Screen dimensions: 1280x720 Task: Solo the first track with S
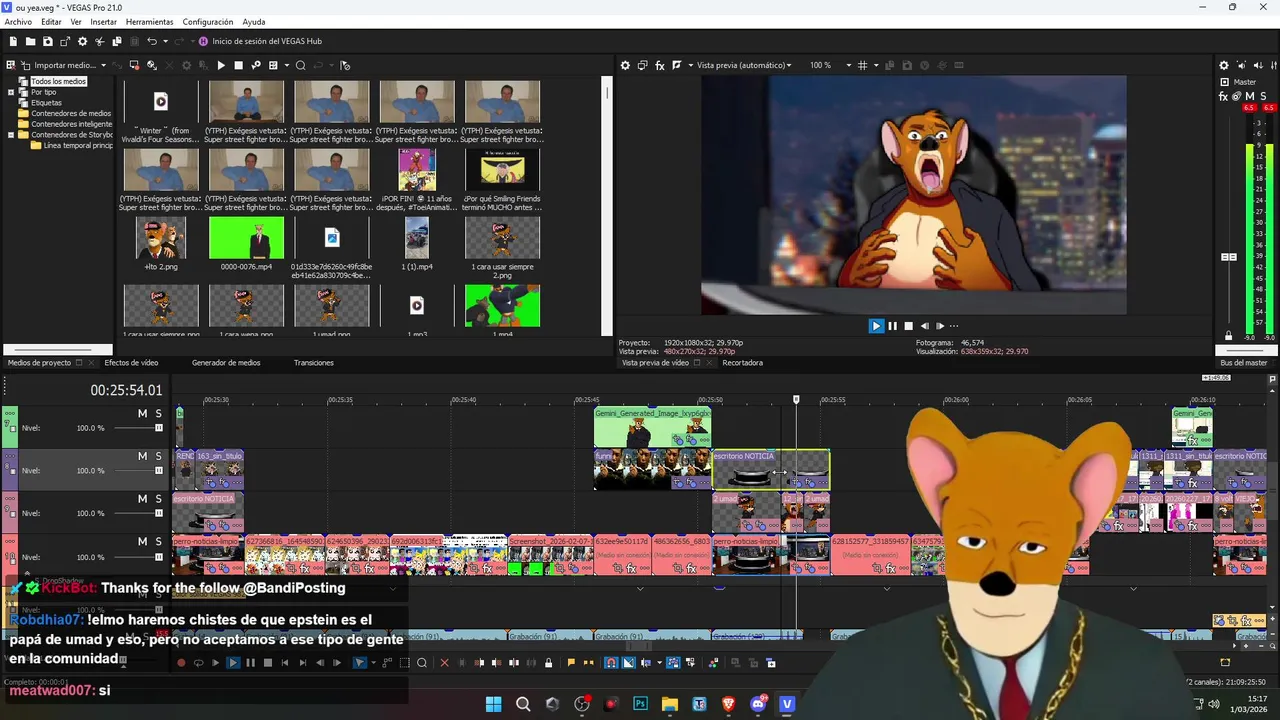pyautogui.click(x=158, y=413)
